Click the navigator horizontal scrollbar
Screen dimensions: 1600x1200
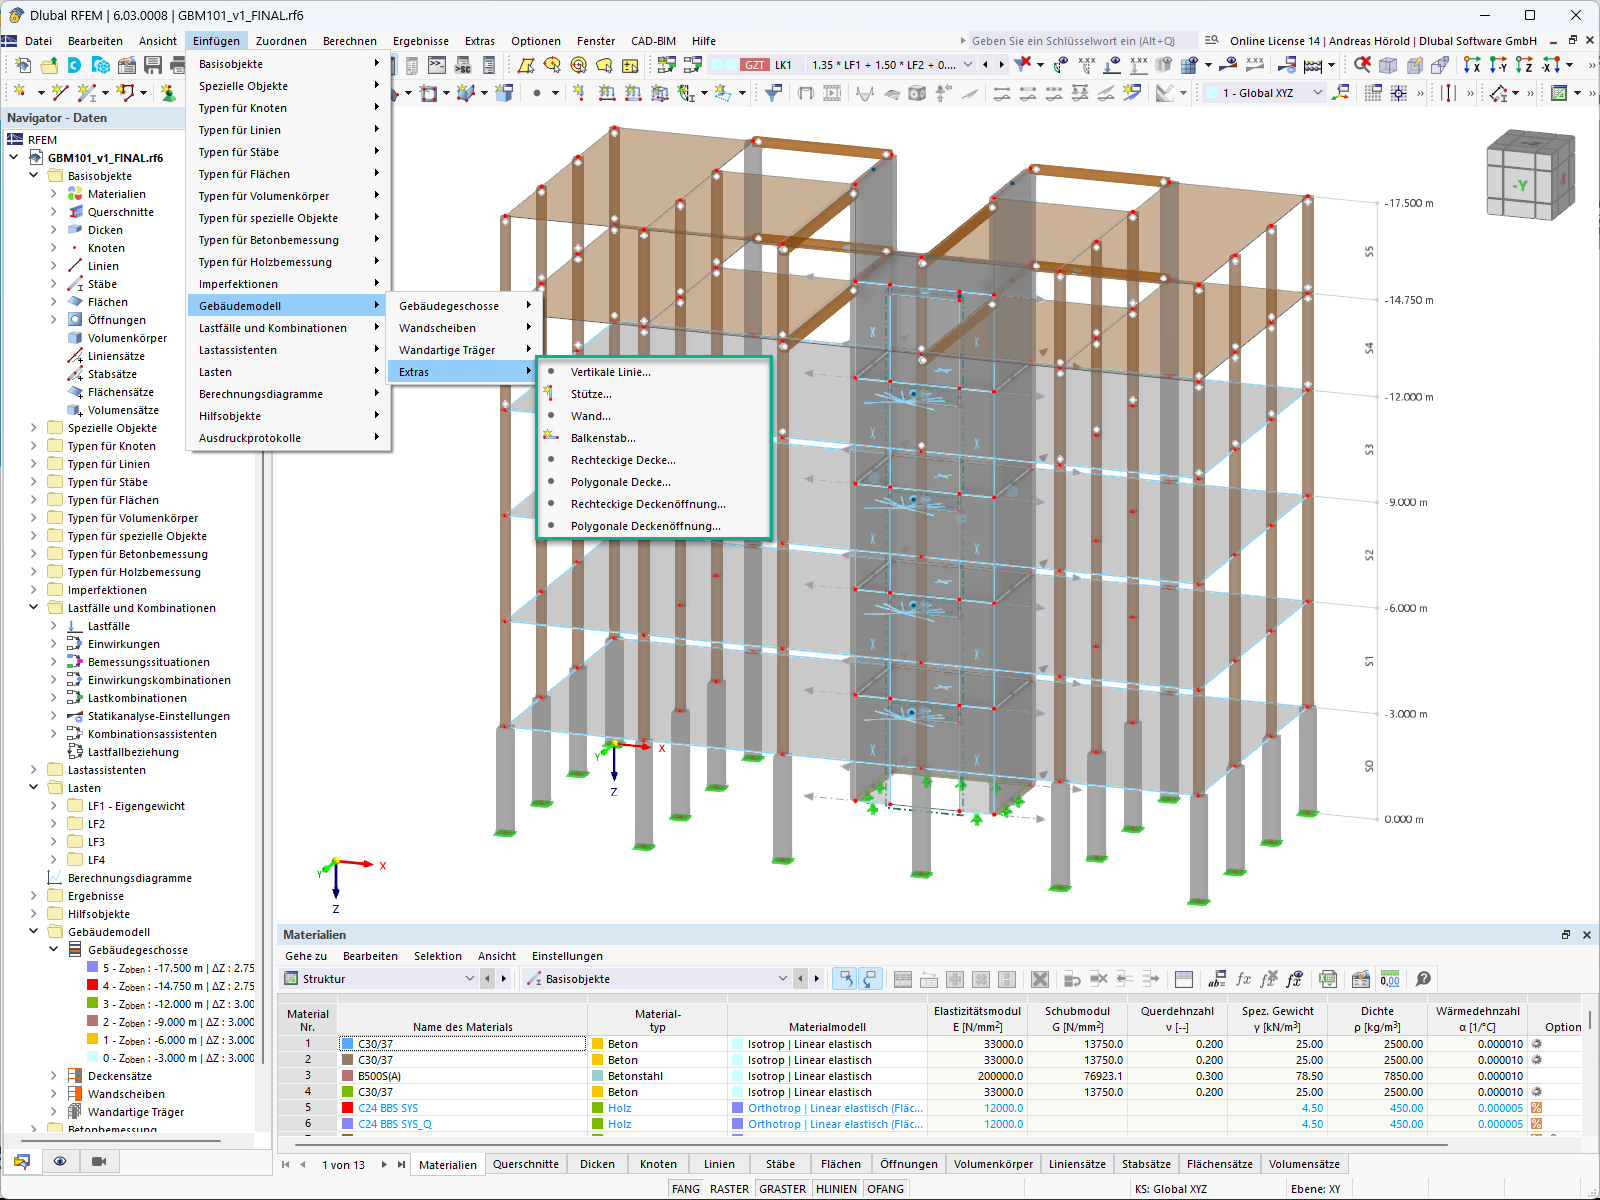click(x=120, y=1140)
